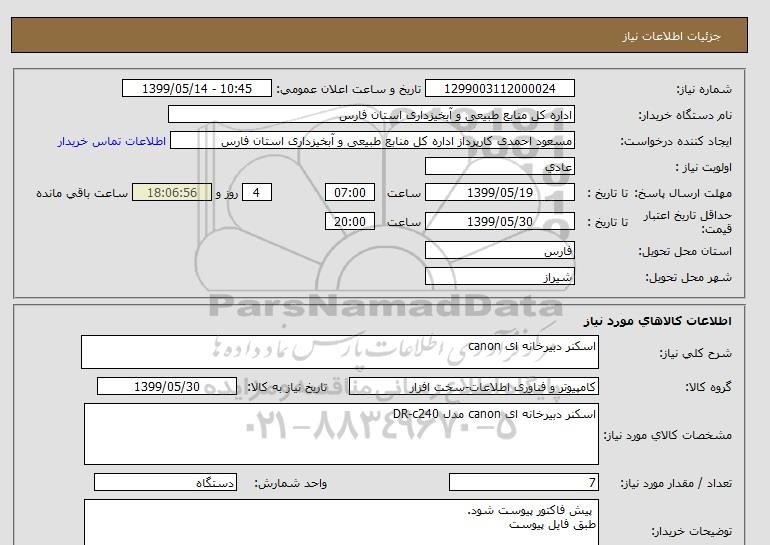Click the buyer notes box about پیش فاکتور
This screenshot has height=545, width=770.
click(x=341, y=522)
